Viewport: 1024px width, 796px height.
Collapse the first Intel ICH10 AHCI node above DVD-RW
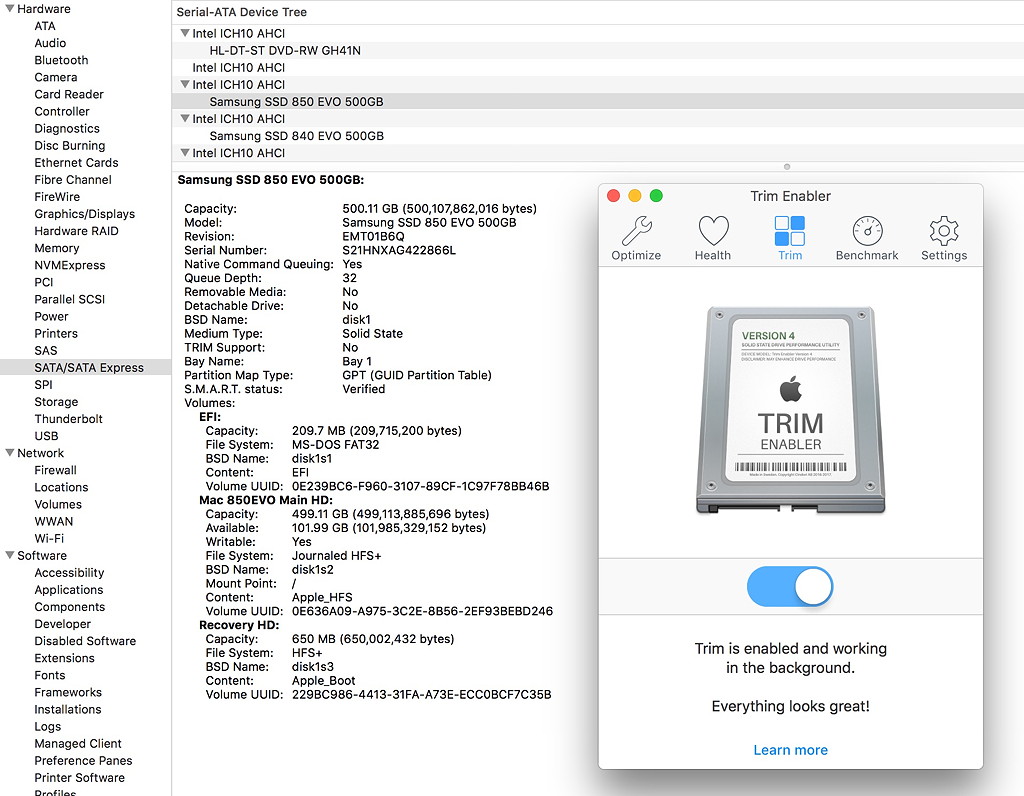point(185,33)
